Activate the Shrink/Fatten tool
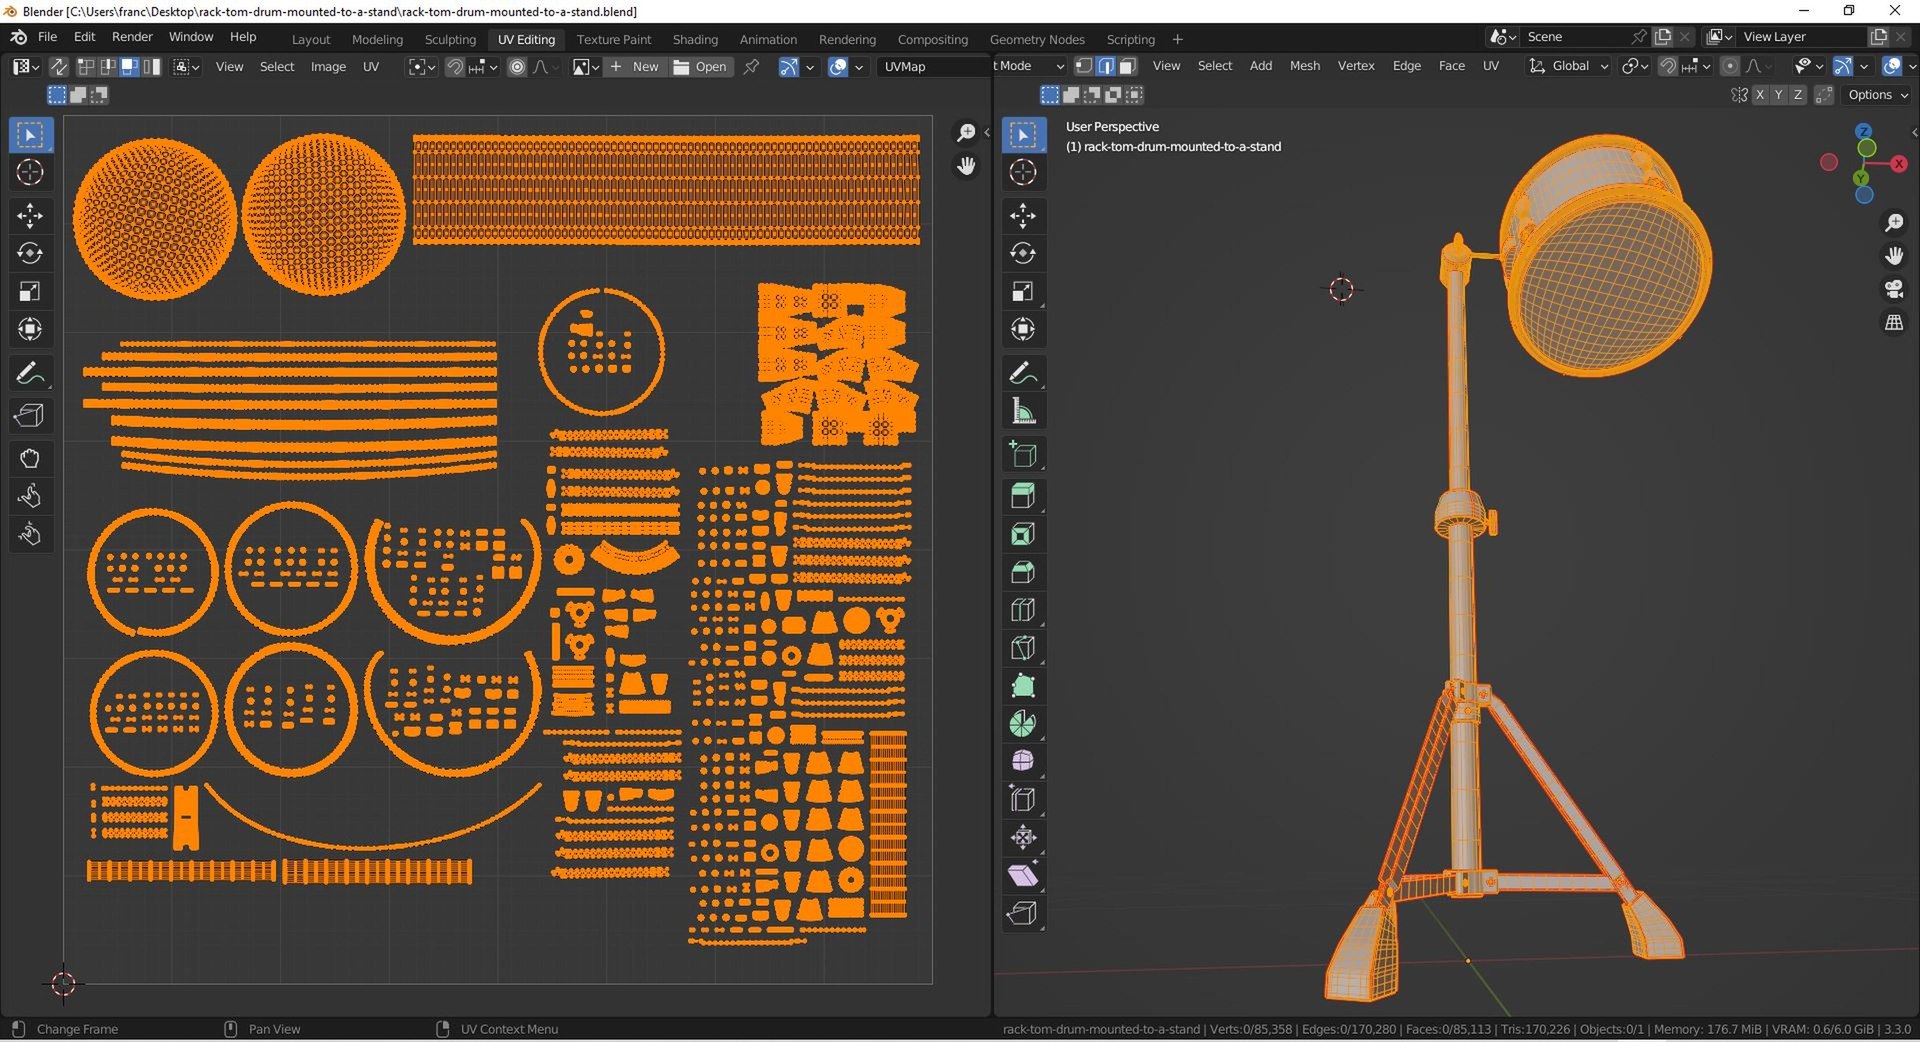 coord(1023,838)
